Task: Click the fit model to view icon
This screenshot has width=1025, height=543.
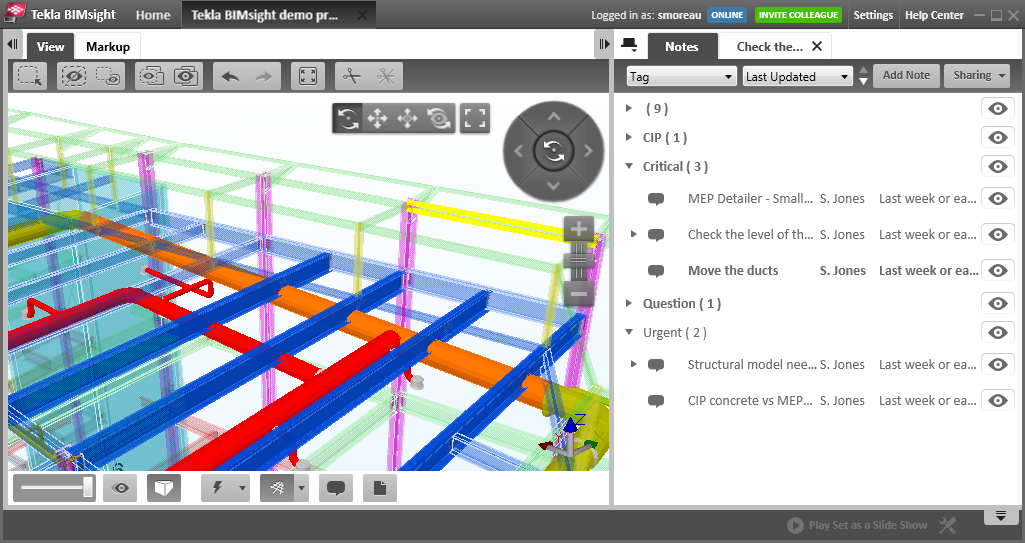Action: click(x=307, y=76)
